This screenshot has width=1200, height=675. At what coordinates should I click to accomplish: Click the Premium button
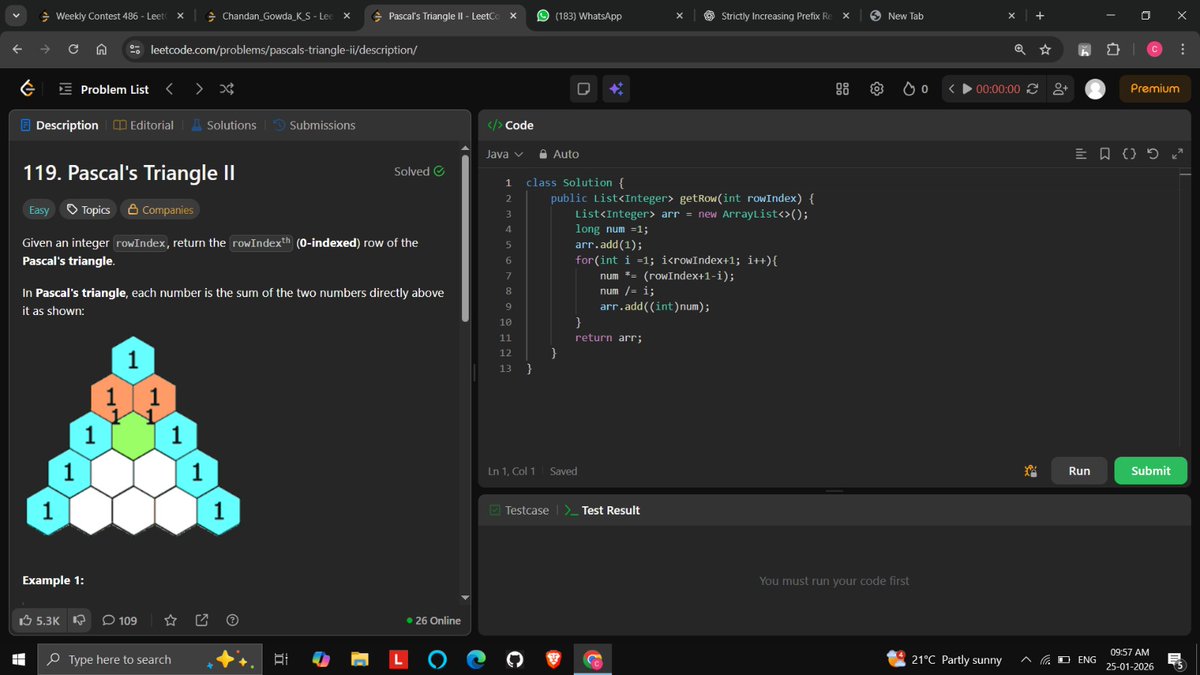(x=1155, y=89)
